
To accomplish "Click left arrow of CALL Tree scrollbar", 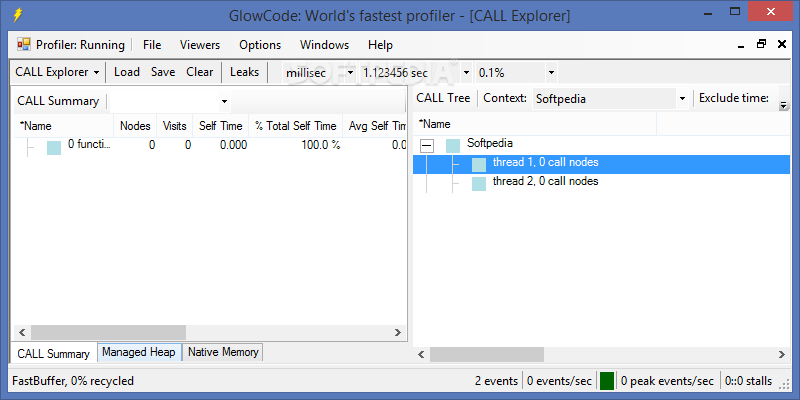I will click(421, 354).
